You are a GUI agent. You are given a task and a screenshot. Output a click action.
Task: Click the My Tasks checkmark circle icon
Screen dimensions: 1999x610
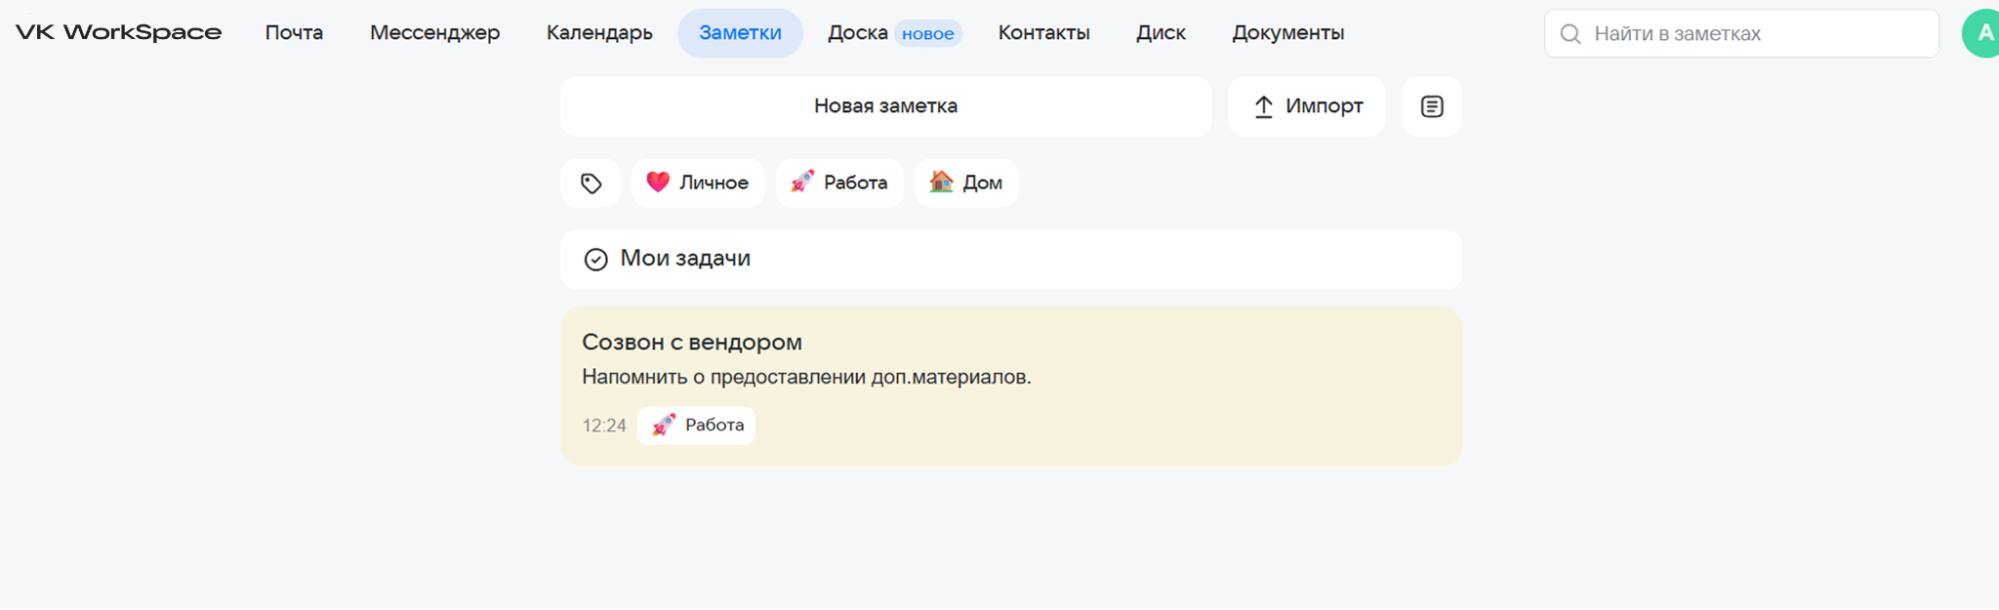[x=596, y=259]
